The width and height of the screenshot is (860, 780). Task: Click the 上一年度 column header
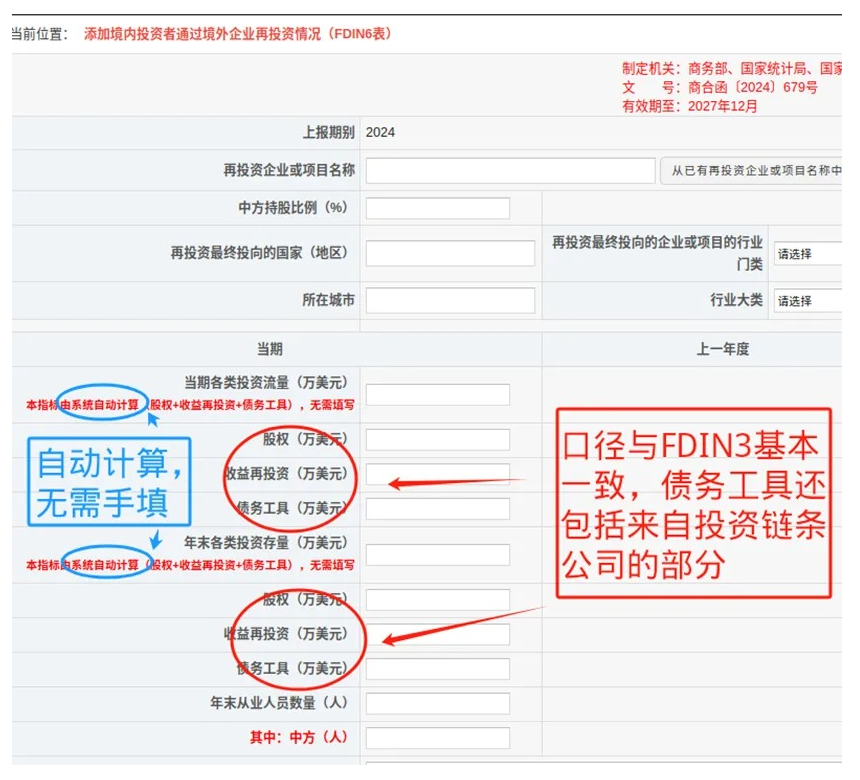coord(722,349)
